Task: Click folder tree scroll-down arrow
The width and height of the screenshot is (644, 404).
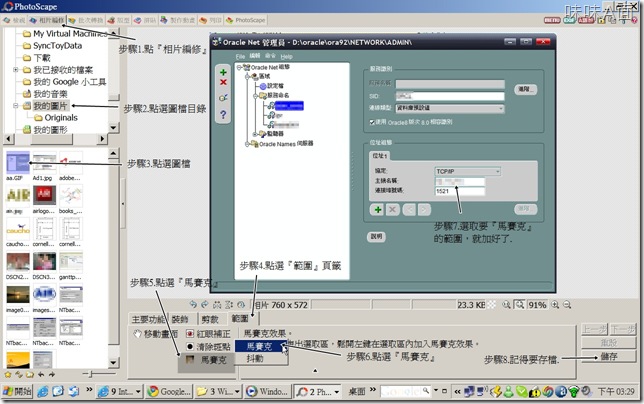Action: [x=113, y=128]
